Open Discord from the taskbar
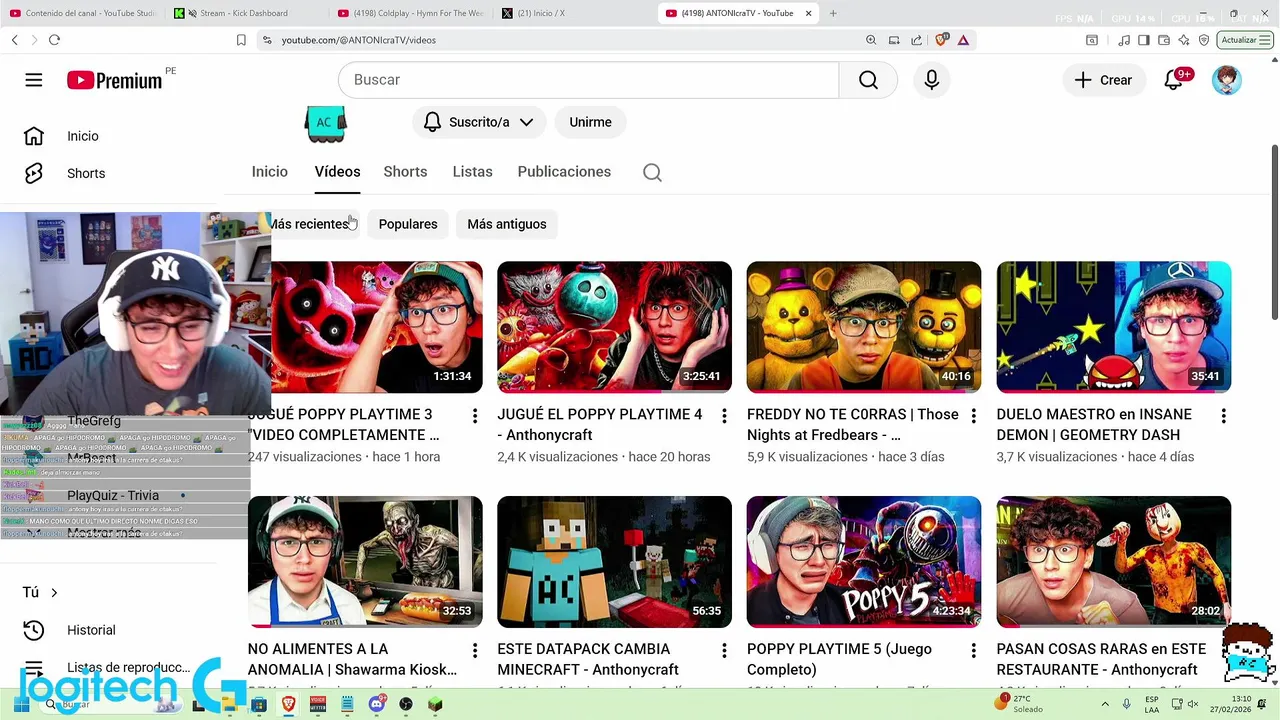 pos(377,704)
